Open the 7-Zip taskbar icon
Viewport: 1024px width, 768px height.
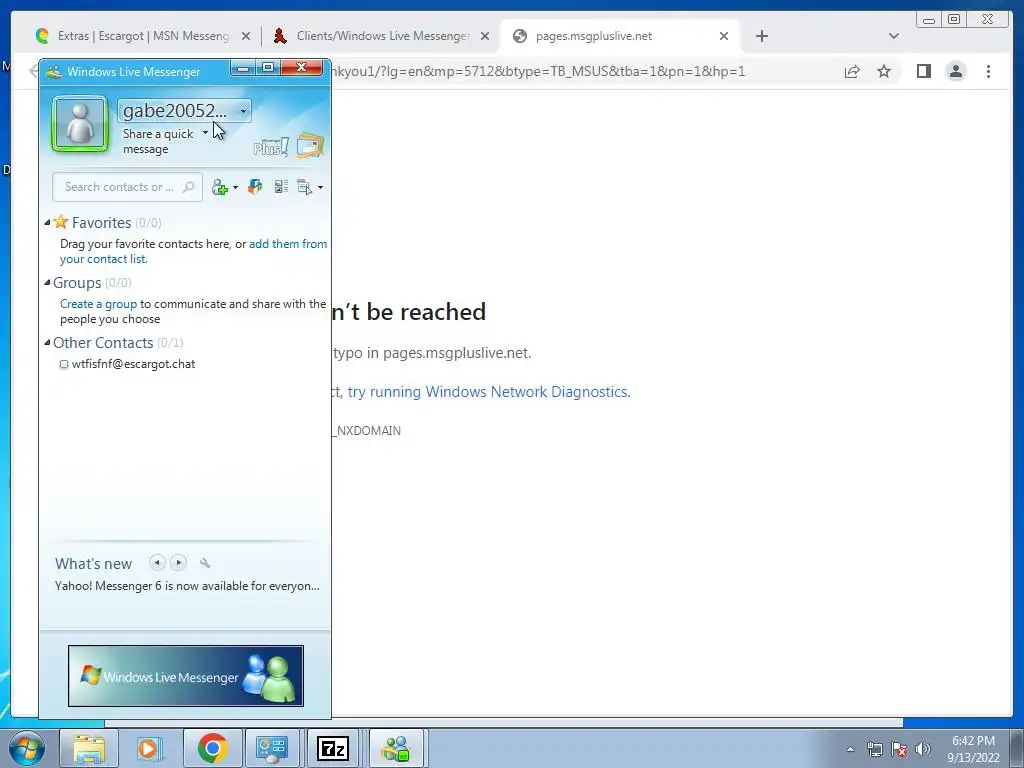(333, 748)
